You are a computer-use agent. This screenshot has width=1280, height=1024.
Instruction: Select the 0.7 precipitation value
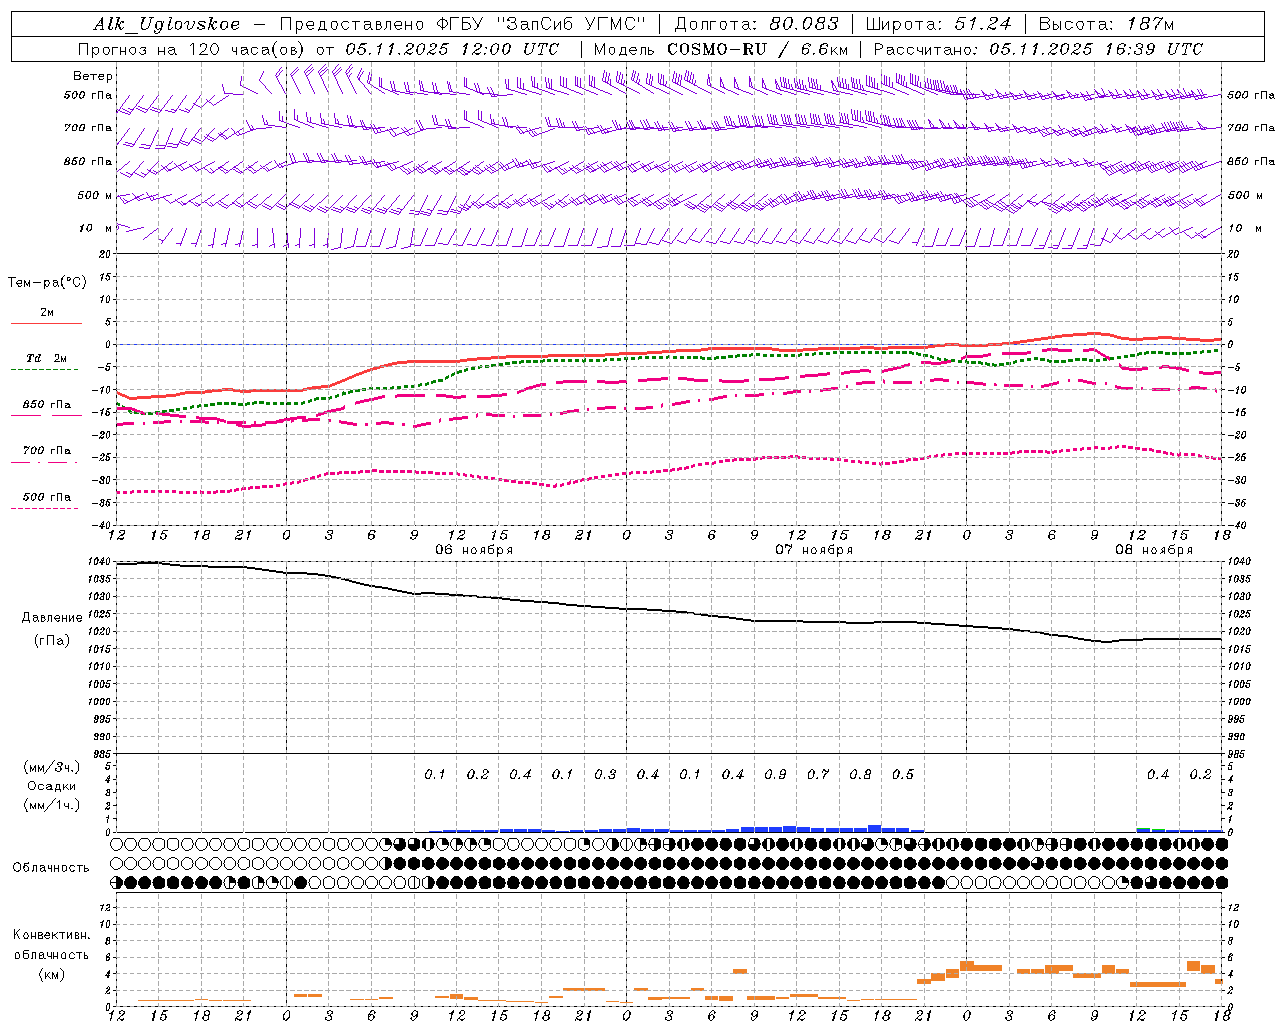tap(818, 774)
